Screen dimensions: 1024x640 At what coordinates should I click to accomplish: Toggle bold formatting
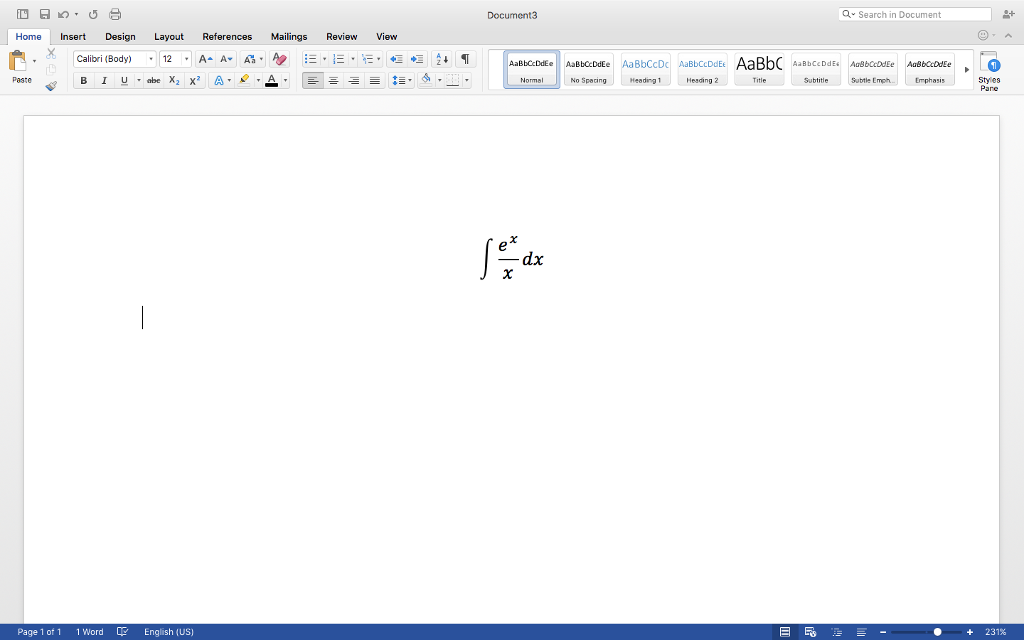point(83,80)
